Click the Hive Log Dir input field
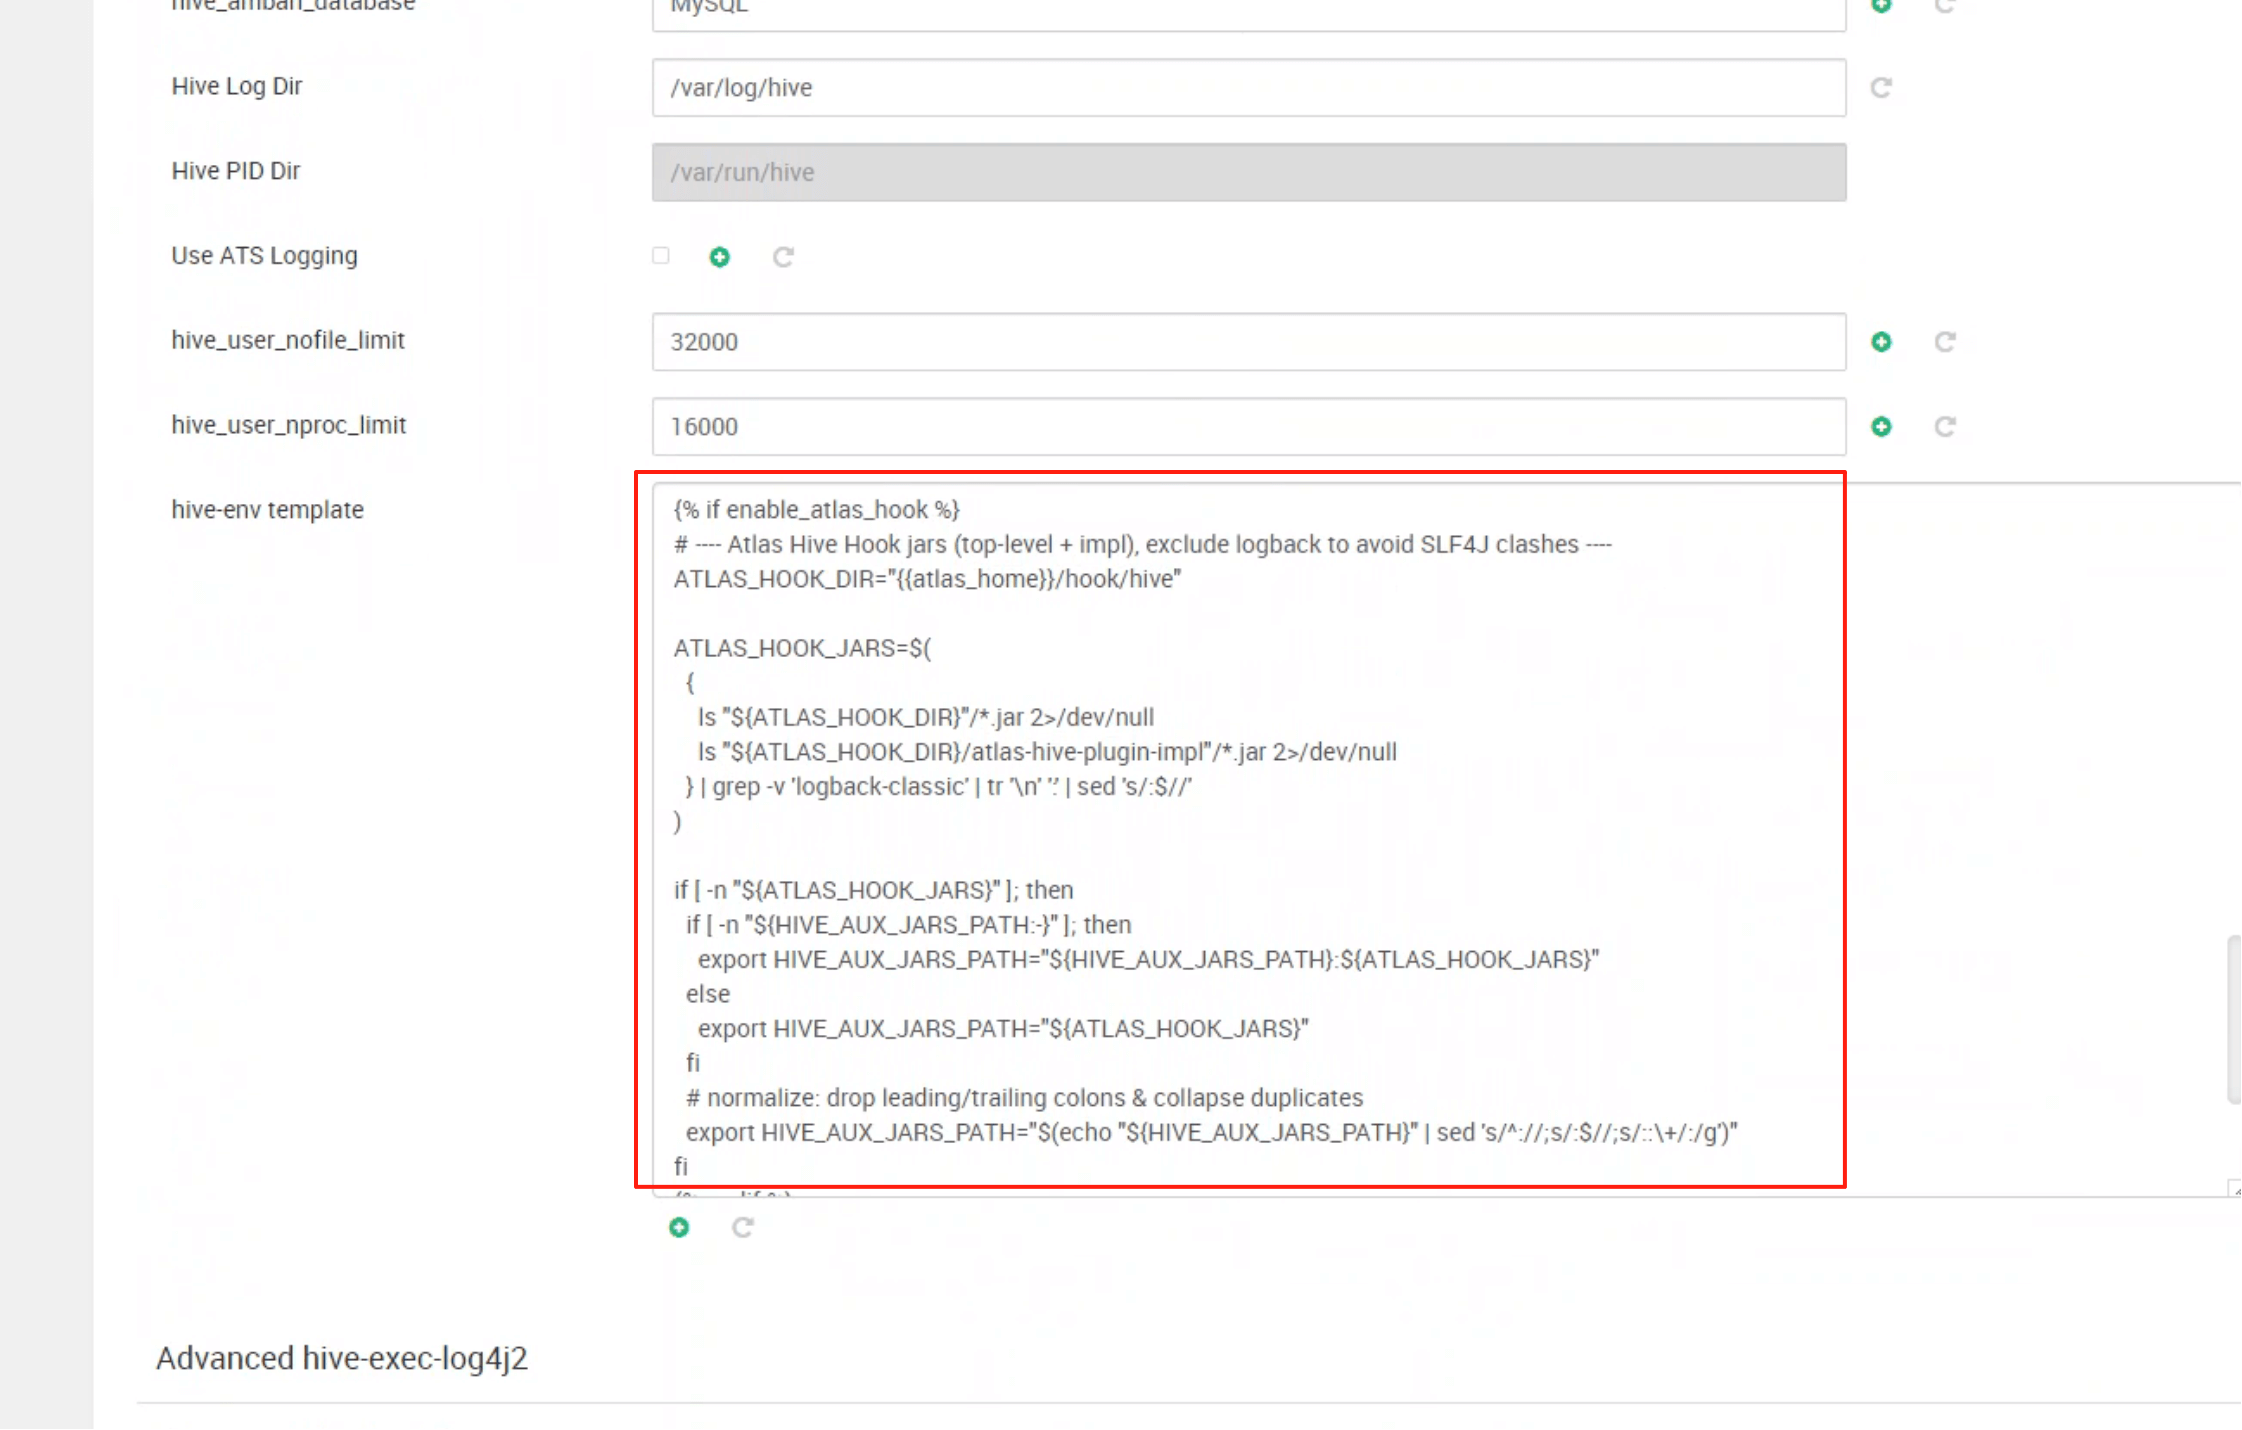This screenshot has height=1430, width=2242. click(x=1248, y=88)
